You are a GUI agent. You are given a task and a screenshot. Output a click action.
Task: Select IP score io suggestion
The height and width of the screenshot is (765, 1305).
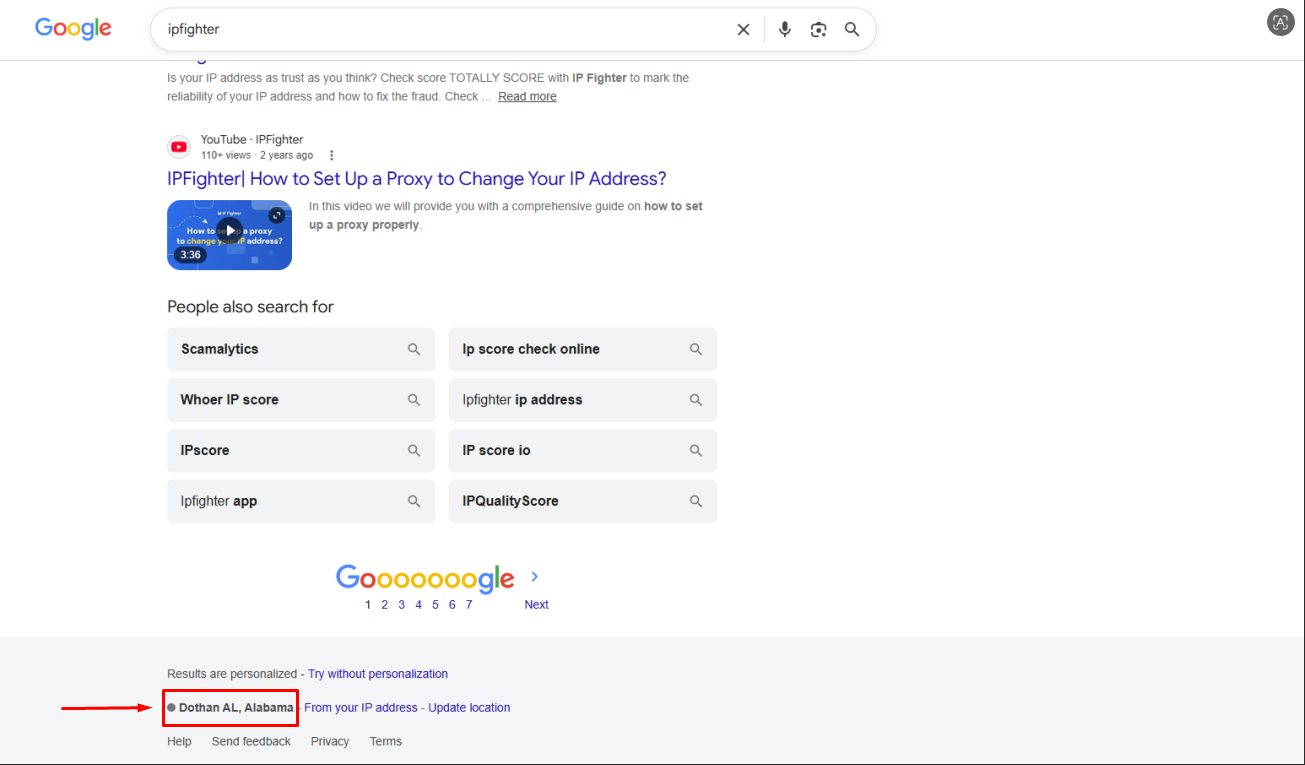pos(583,451)
